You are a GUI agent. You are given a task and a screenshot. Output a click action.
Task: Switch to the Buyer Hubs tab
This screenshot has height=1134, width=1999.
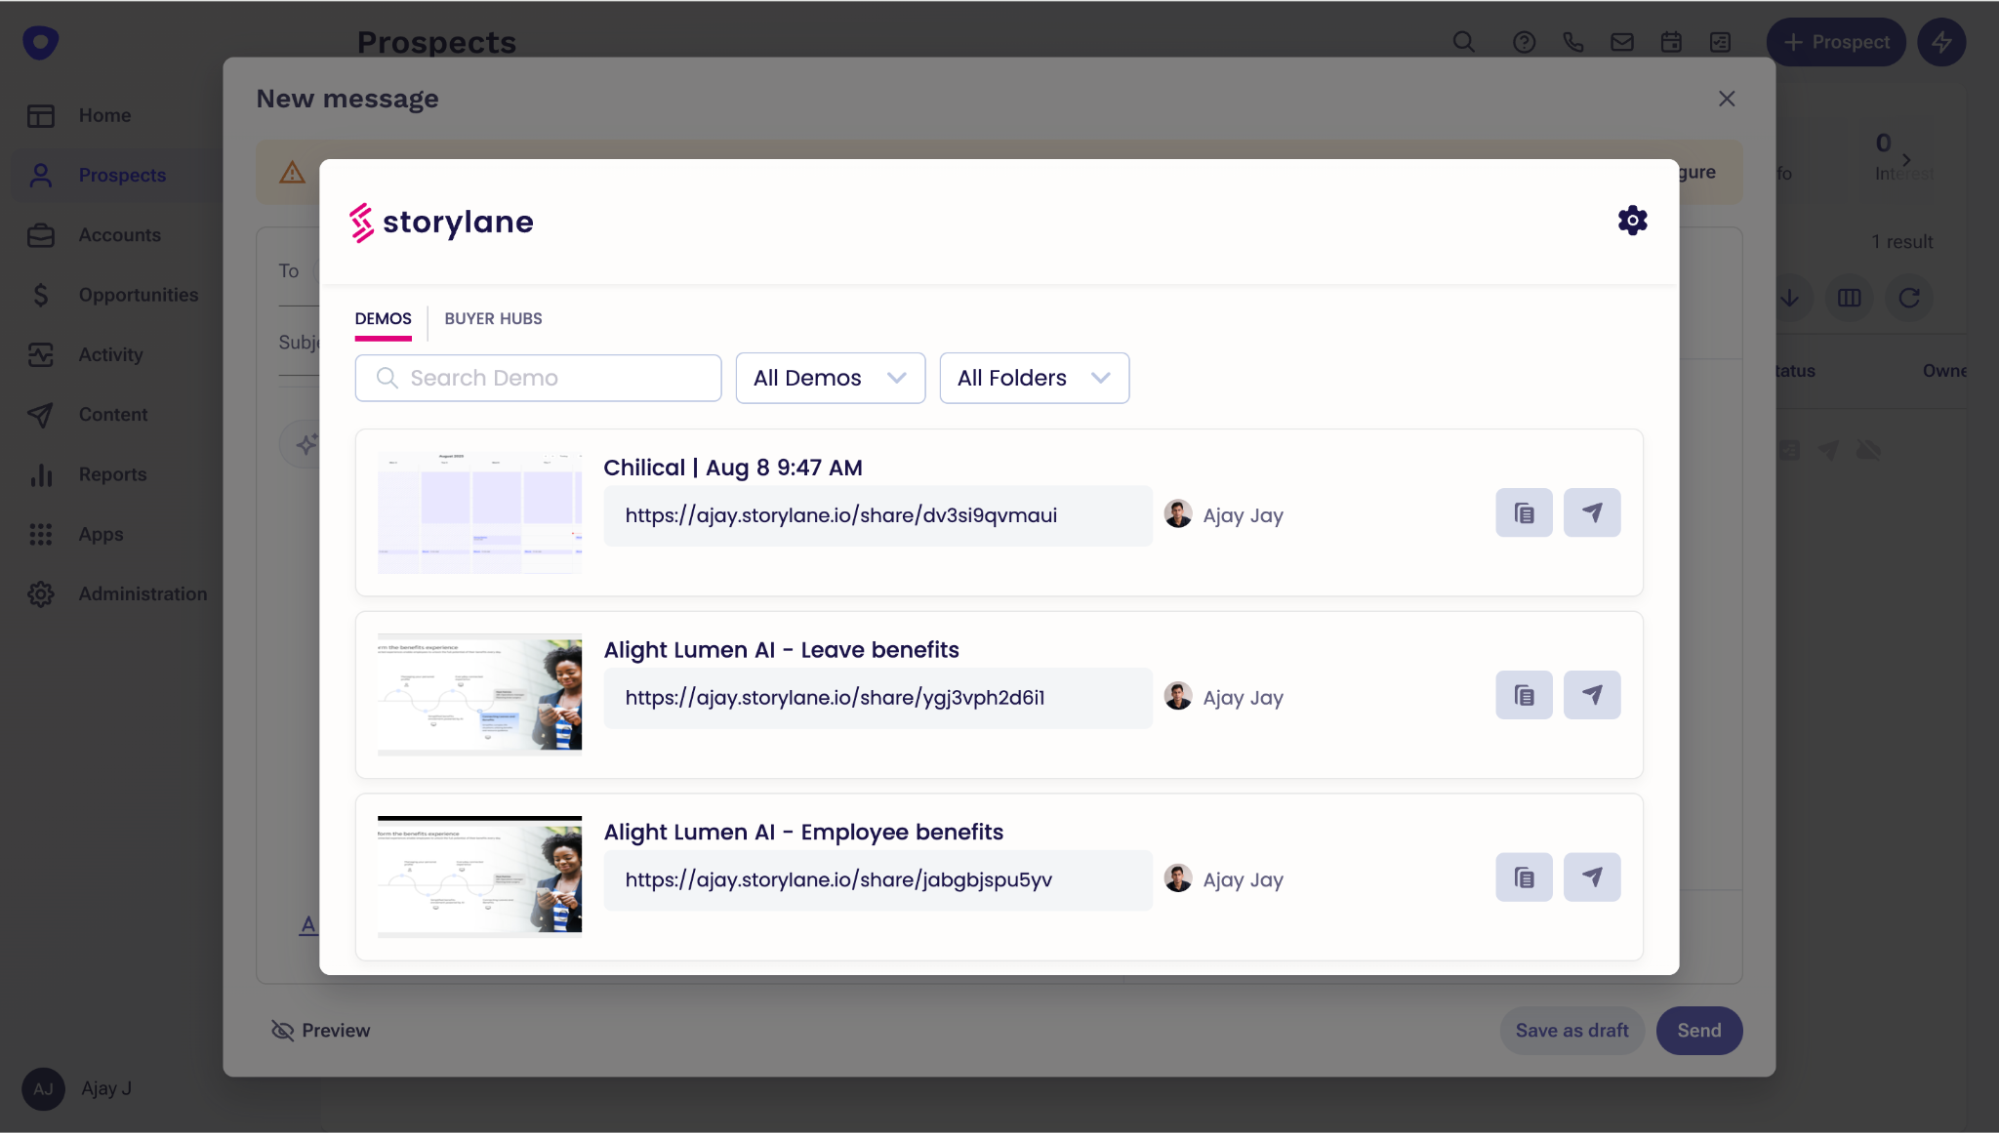pos(493,318)
